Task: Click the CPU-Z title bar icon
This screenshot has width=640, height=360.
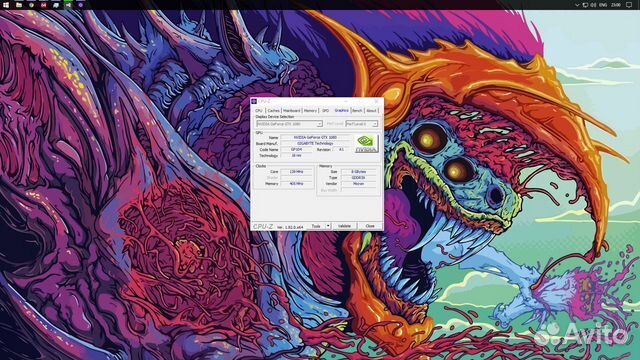Action: tap(254, 101)
